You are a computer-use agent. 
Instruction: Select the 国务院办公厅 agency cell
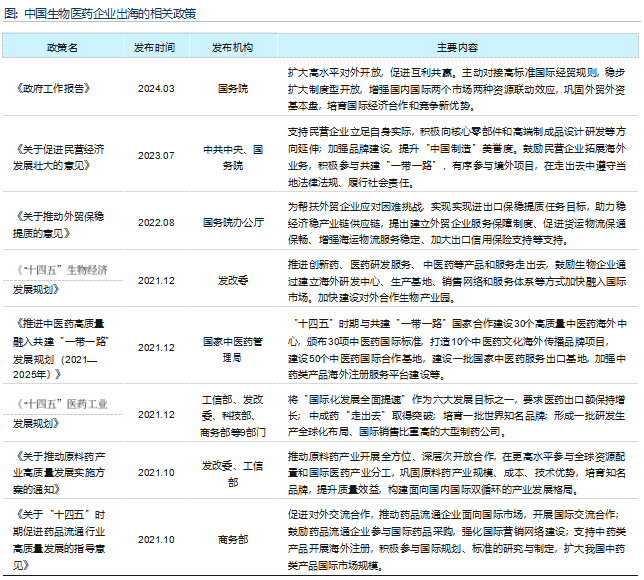tap(232, 222)
